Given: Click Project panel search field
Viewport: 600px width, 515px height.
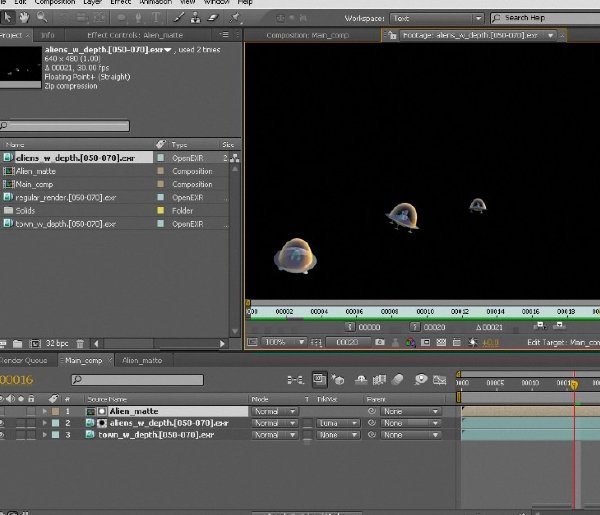Looking at the screenshot, I should [x=65, y=126].
